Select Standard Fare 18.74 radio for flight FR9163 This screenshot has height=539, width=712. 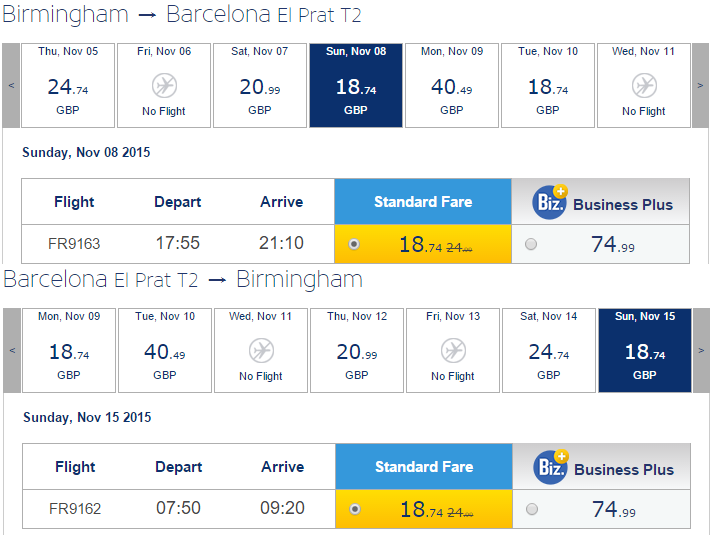pyautogui.click(x=354, y=244)
